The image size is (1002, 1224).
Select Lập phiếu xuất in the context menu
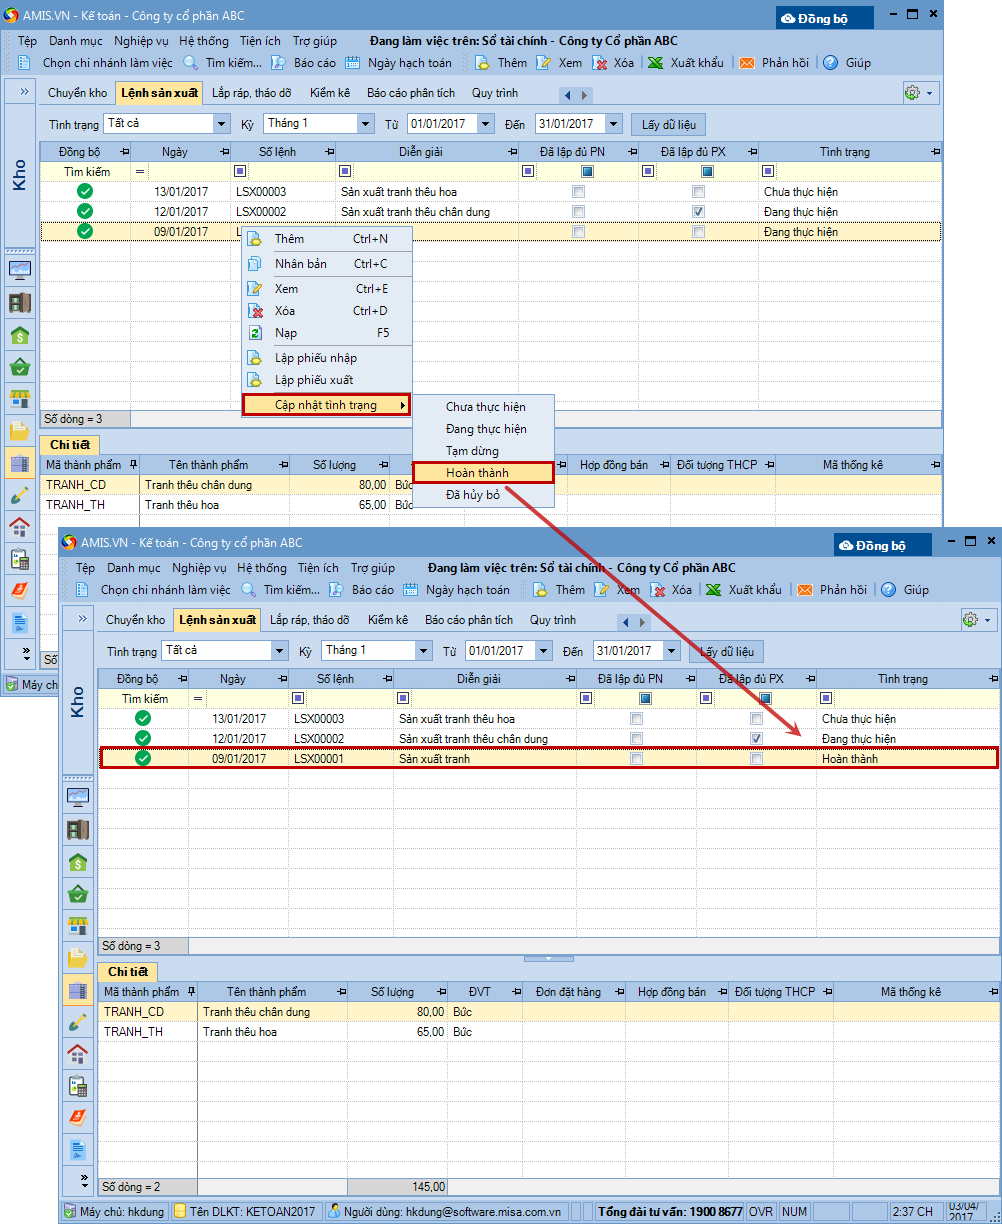pos(313,380)
